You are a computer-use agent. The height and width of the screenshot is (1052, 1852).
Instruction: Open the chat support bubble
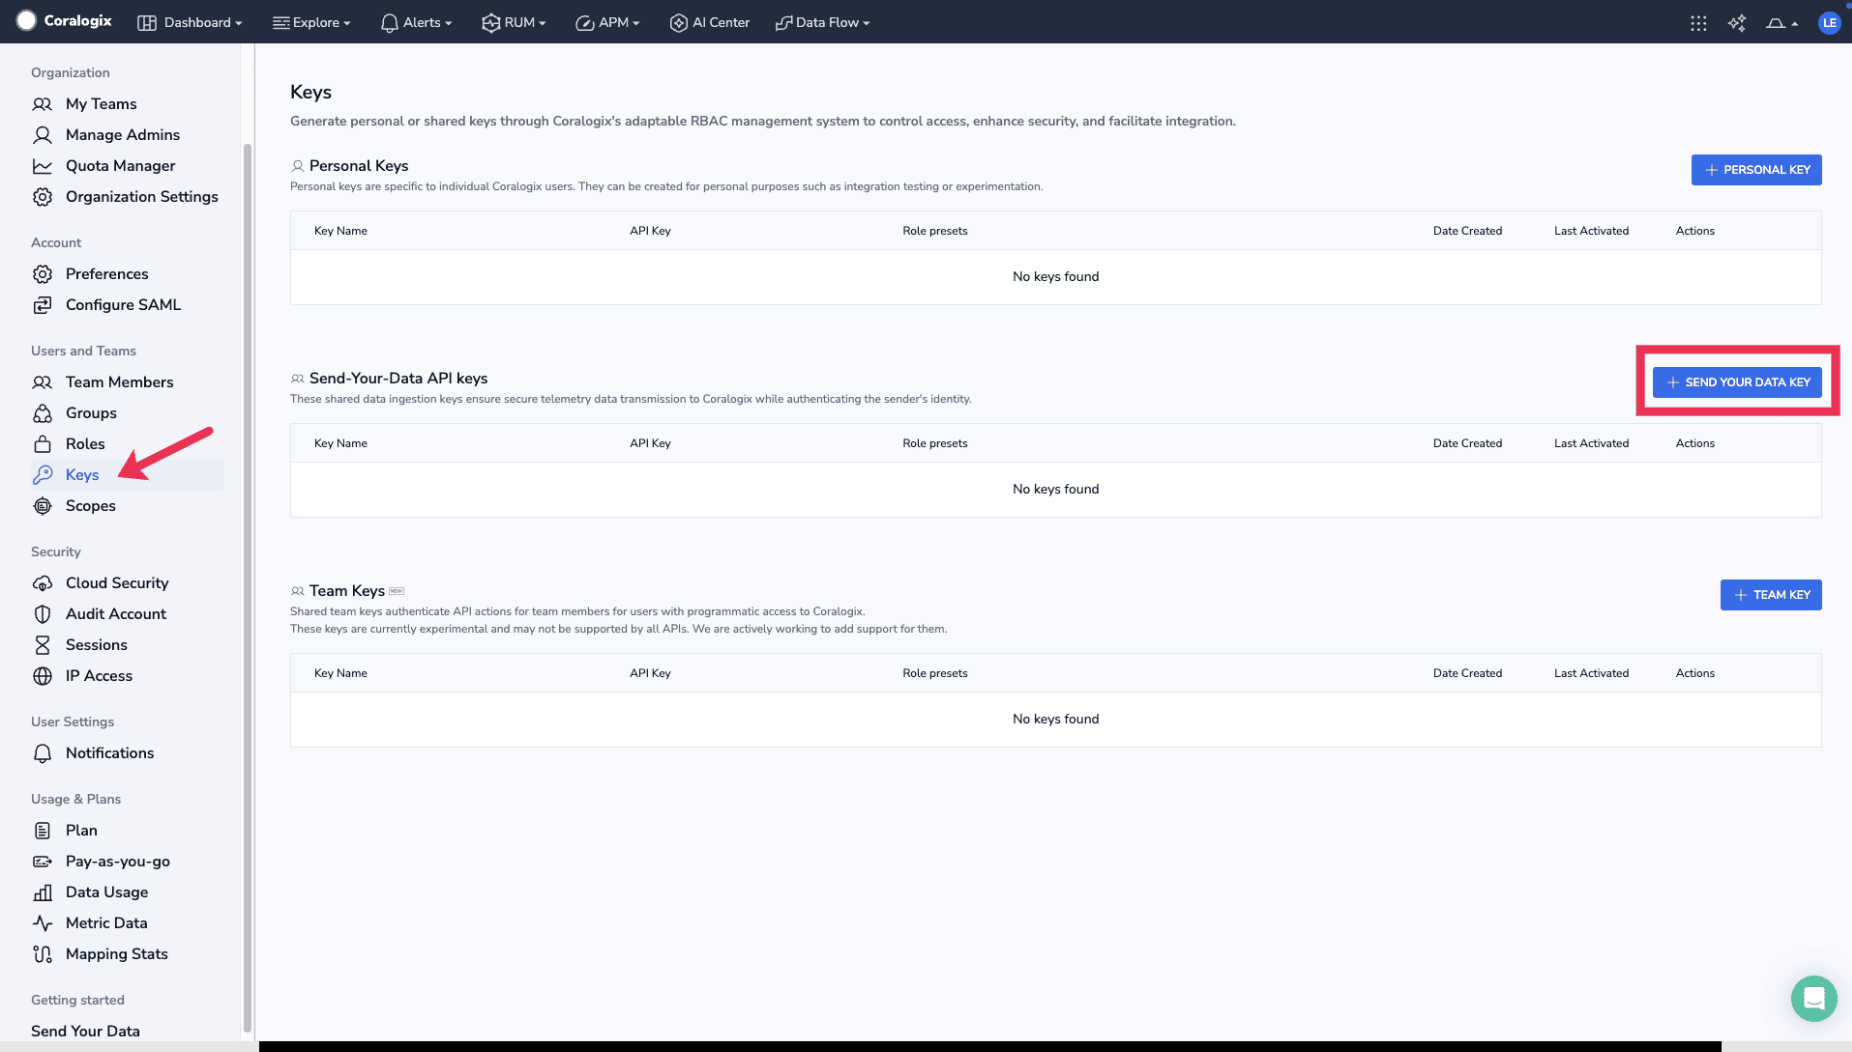(x=1813, y=998)
